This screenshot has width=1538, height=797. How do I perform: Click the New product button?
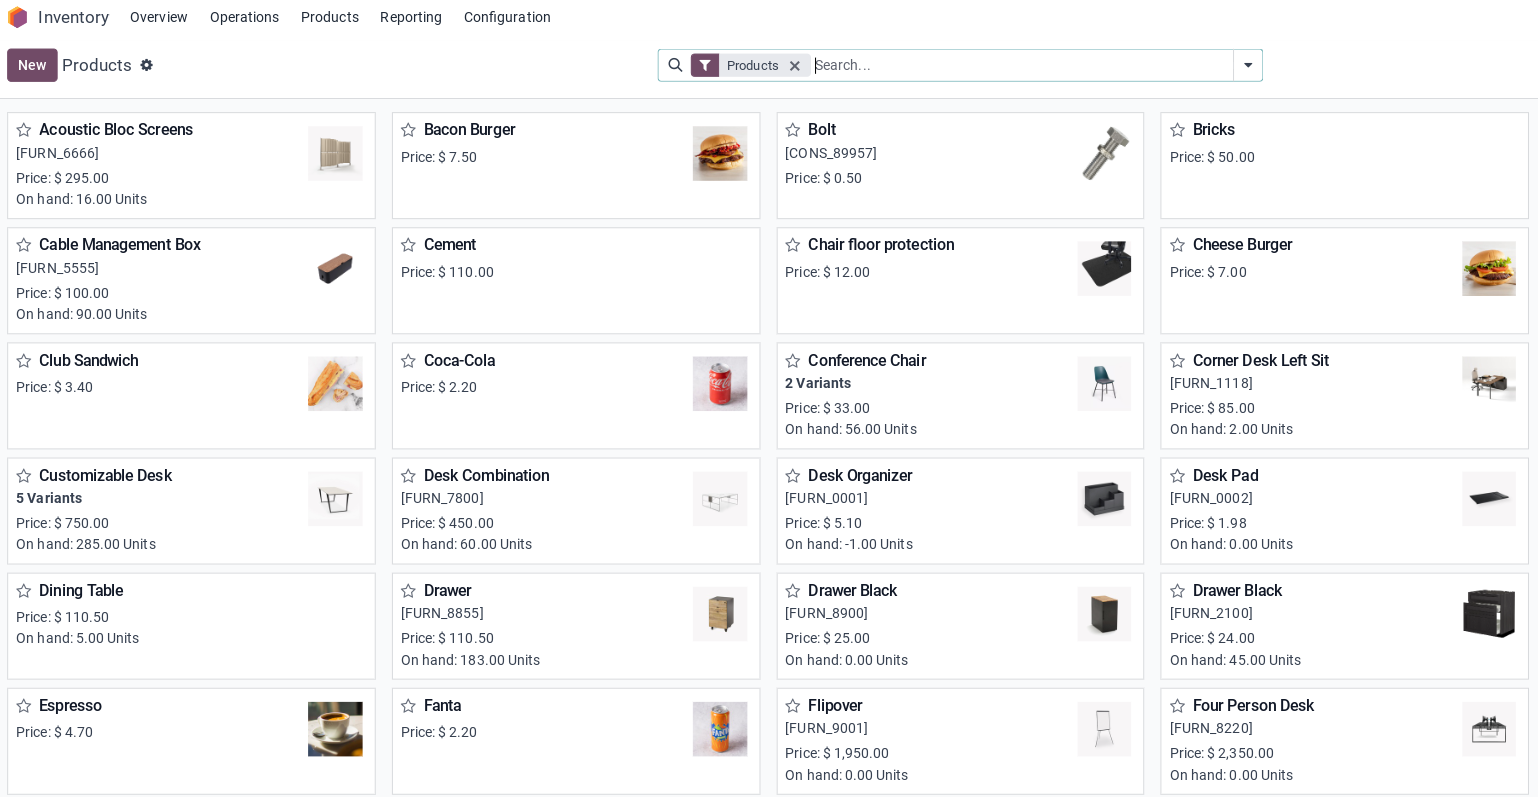coord(32,65)
